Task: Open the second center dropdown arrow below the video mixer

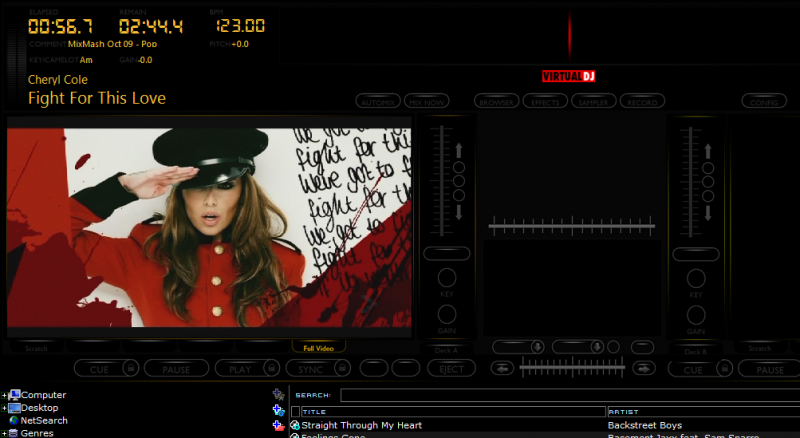Action: (x=597, y=347)
